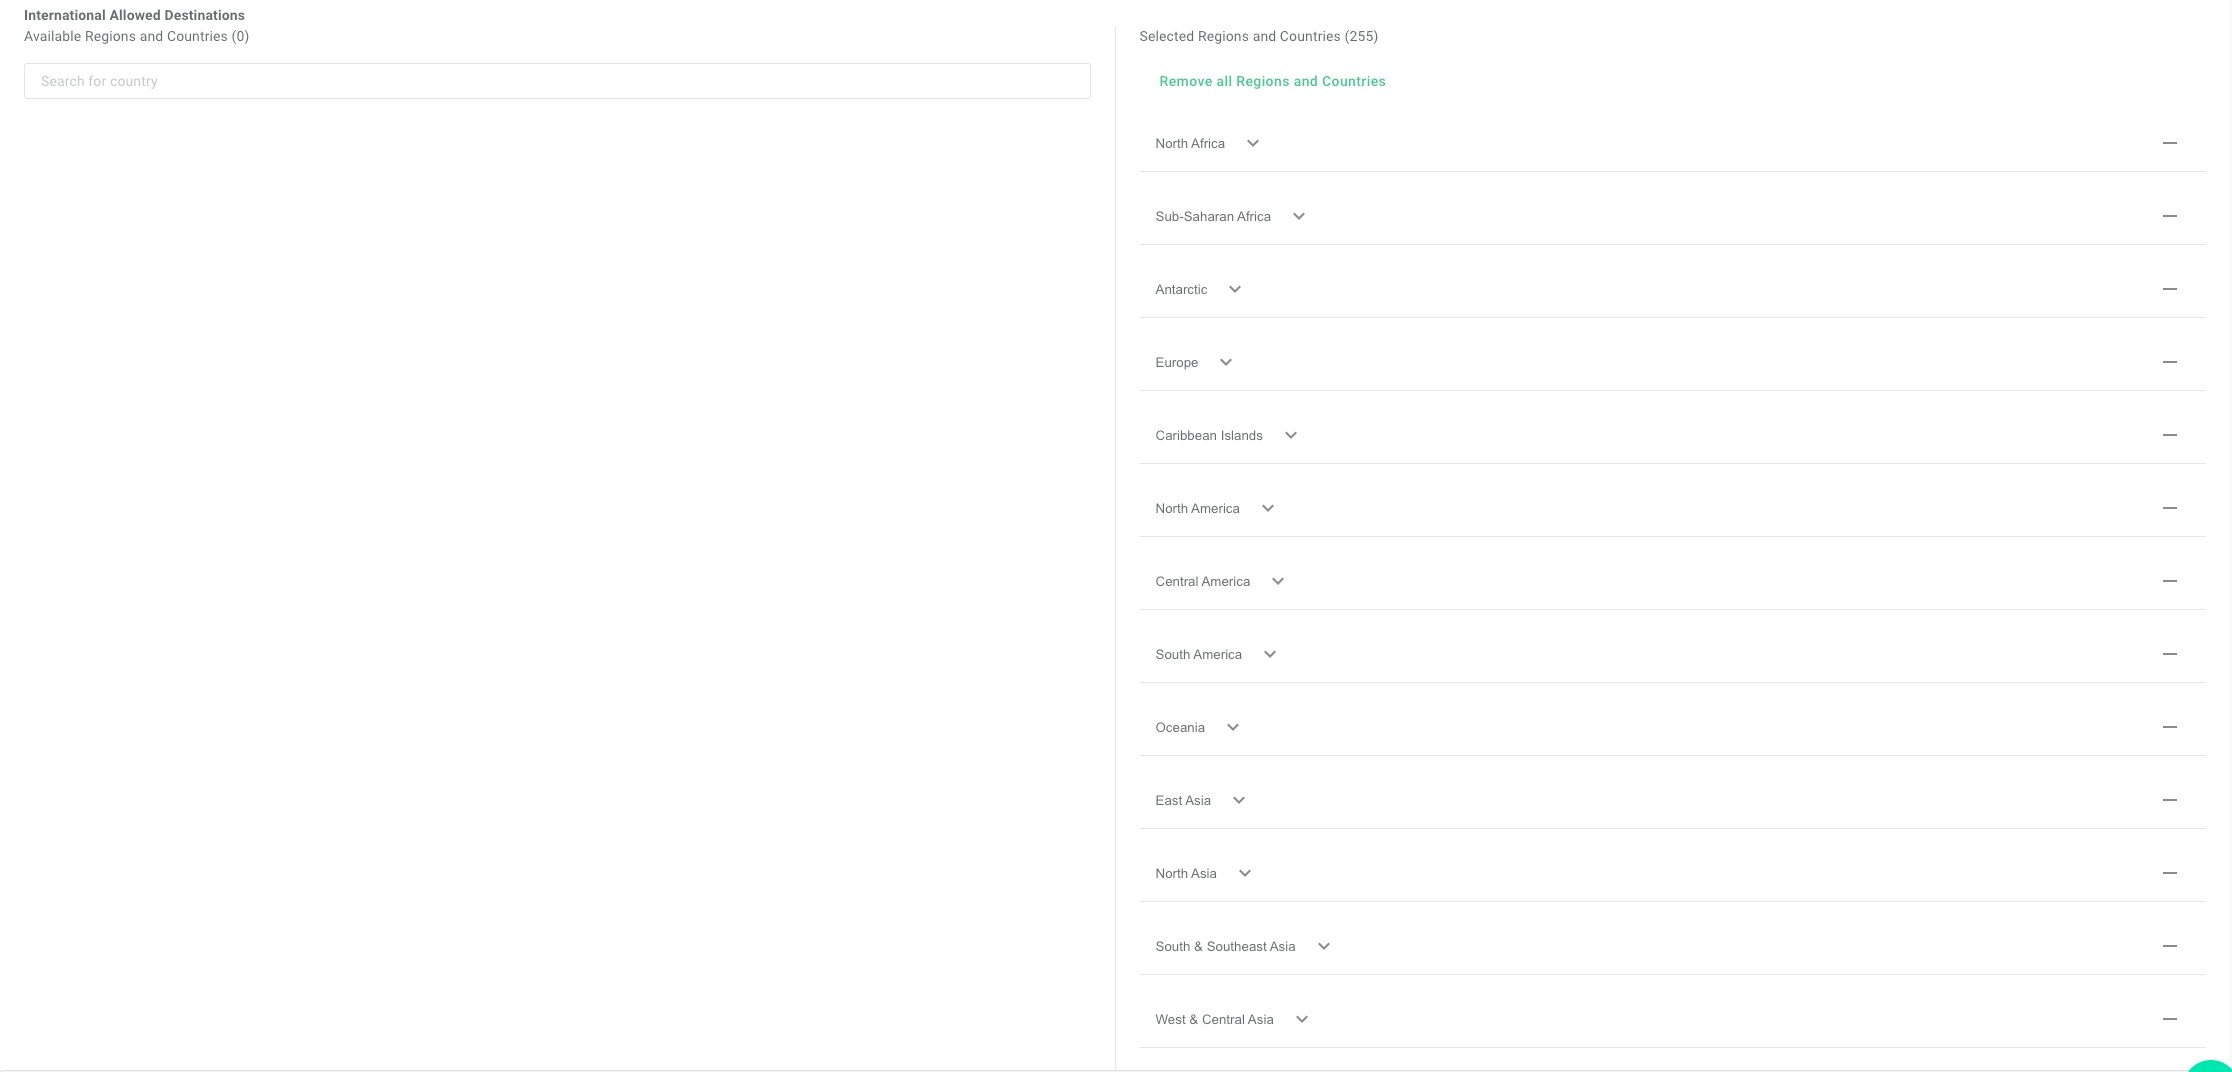Remove Oceania region with minus icon
2232x1072 pixels.
(2169, 727)
